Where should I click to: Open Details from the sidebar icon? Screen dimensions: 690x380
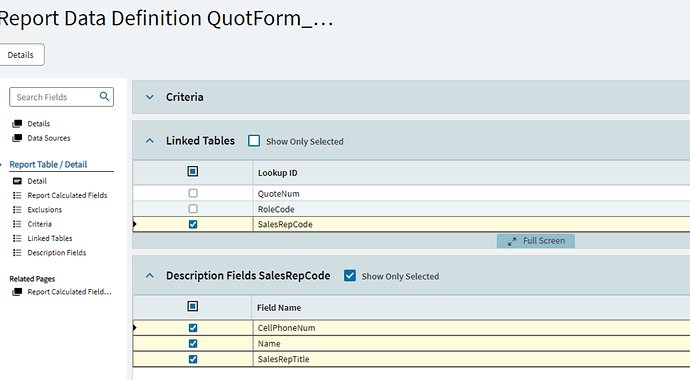17,124
